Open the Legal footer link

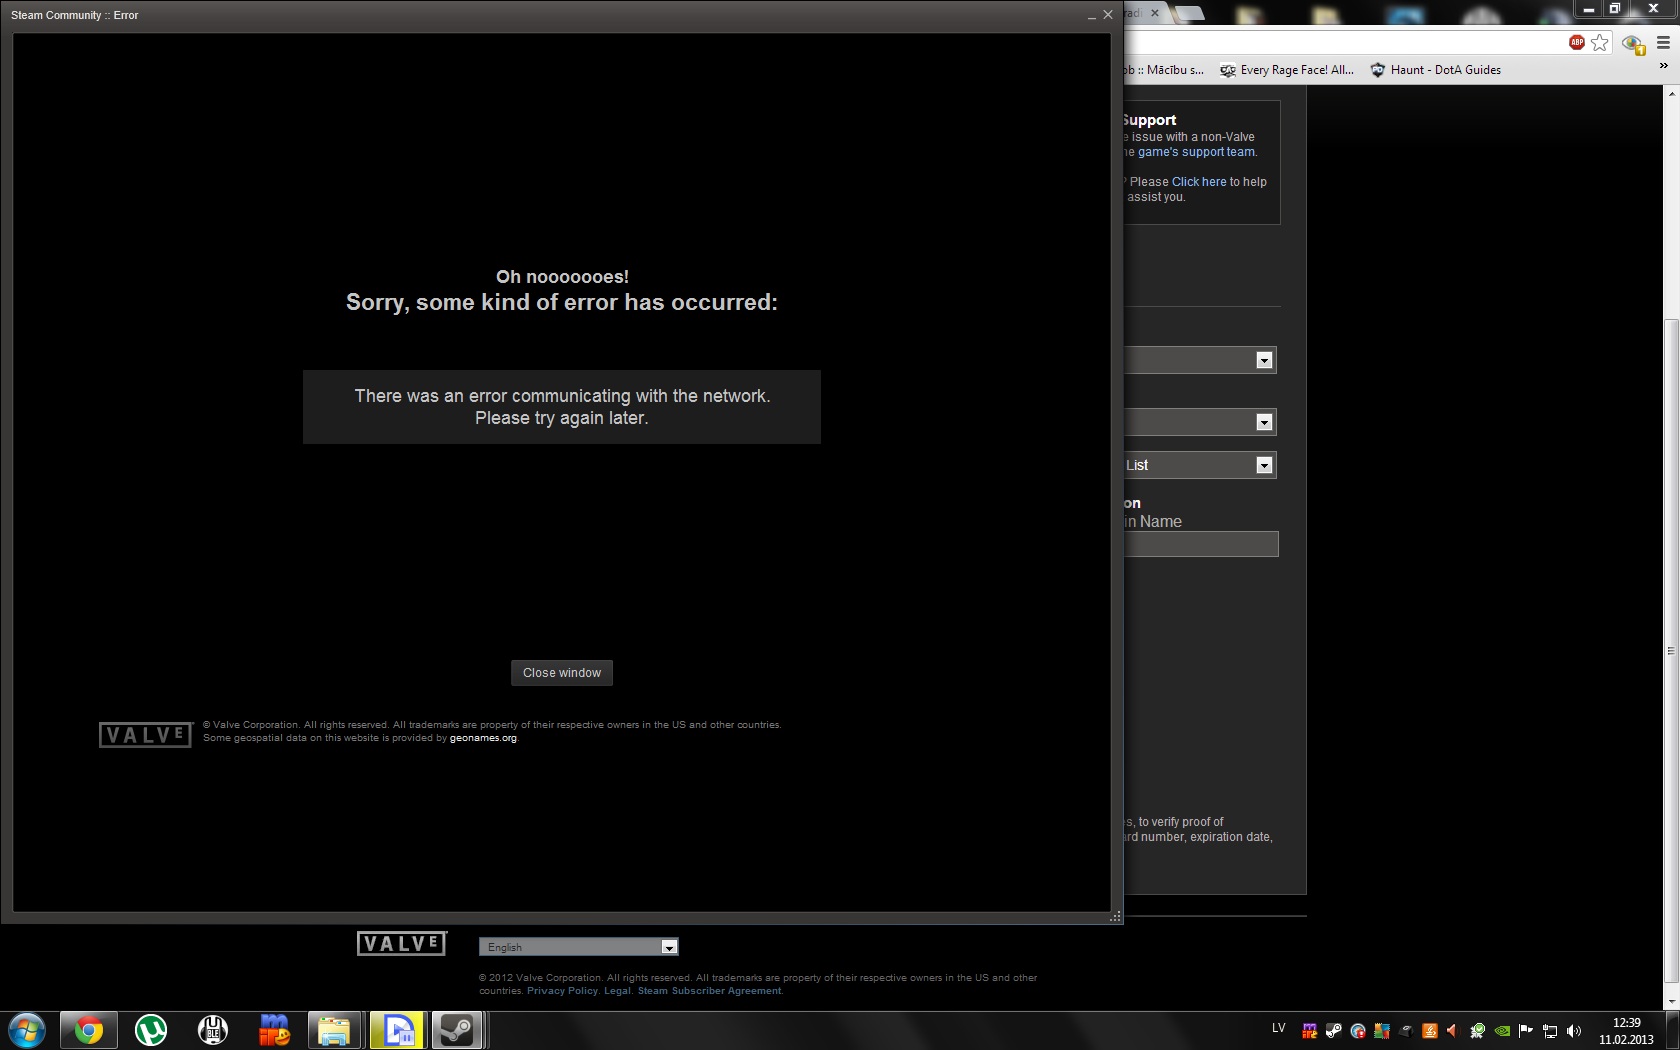[x=617, y=991]
